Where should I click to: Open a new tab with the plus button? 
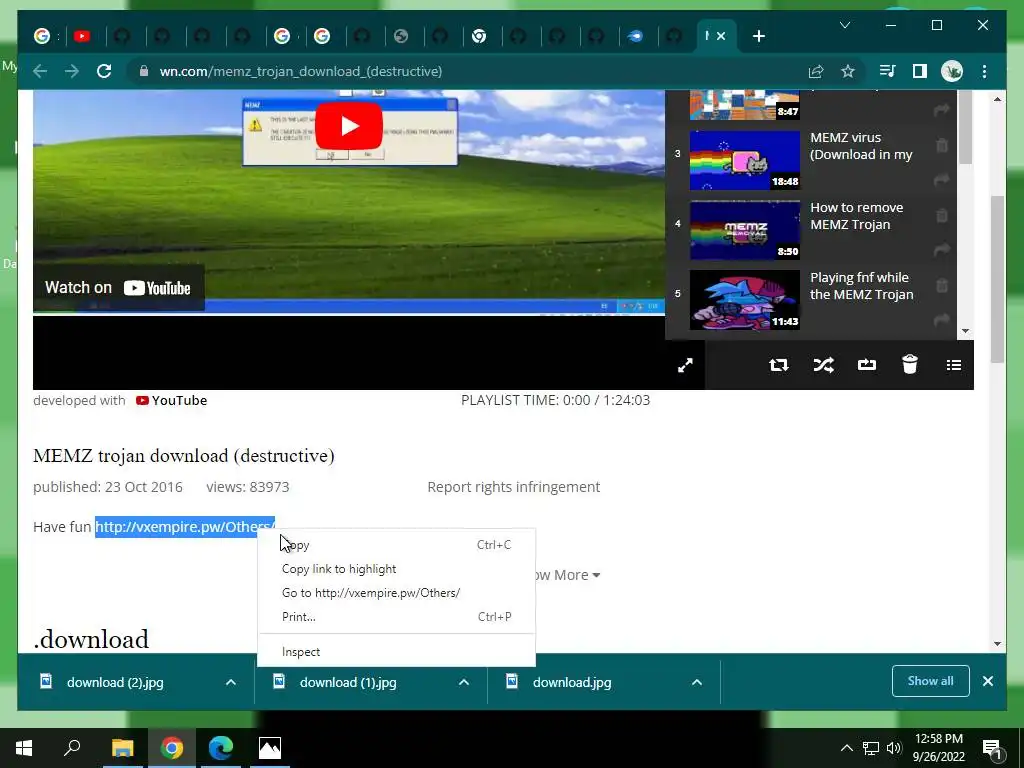click(x=758, y=36)
